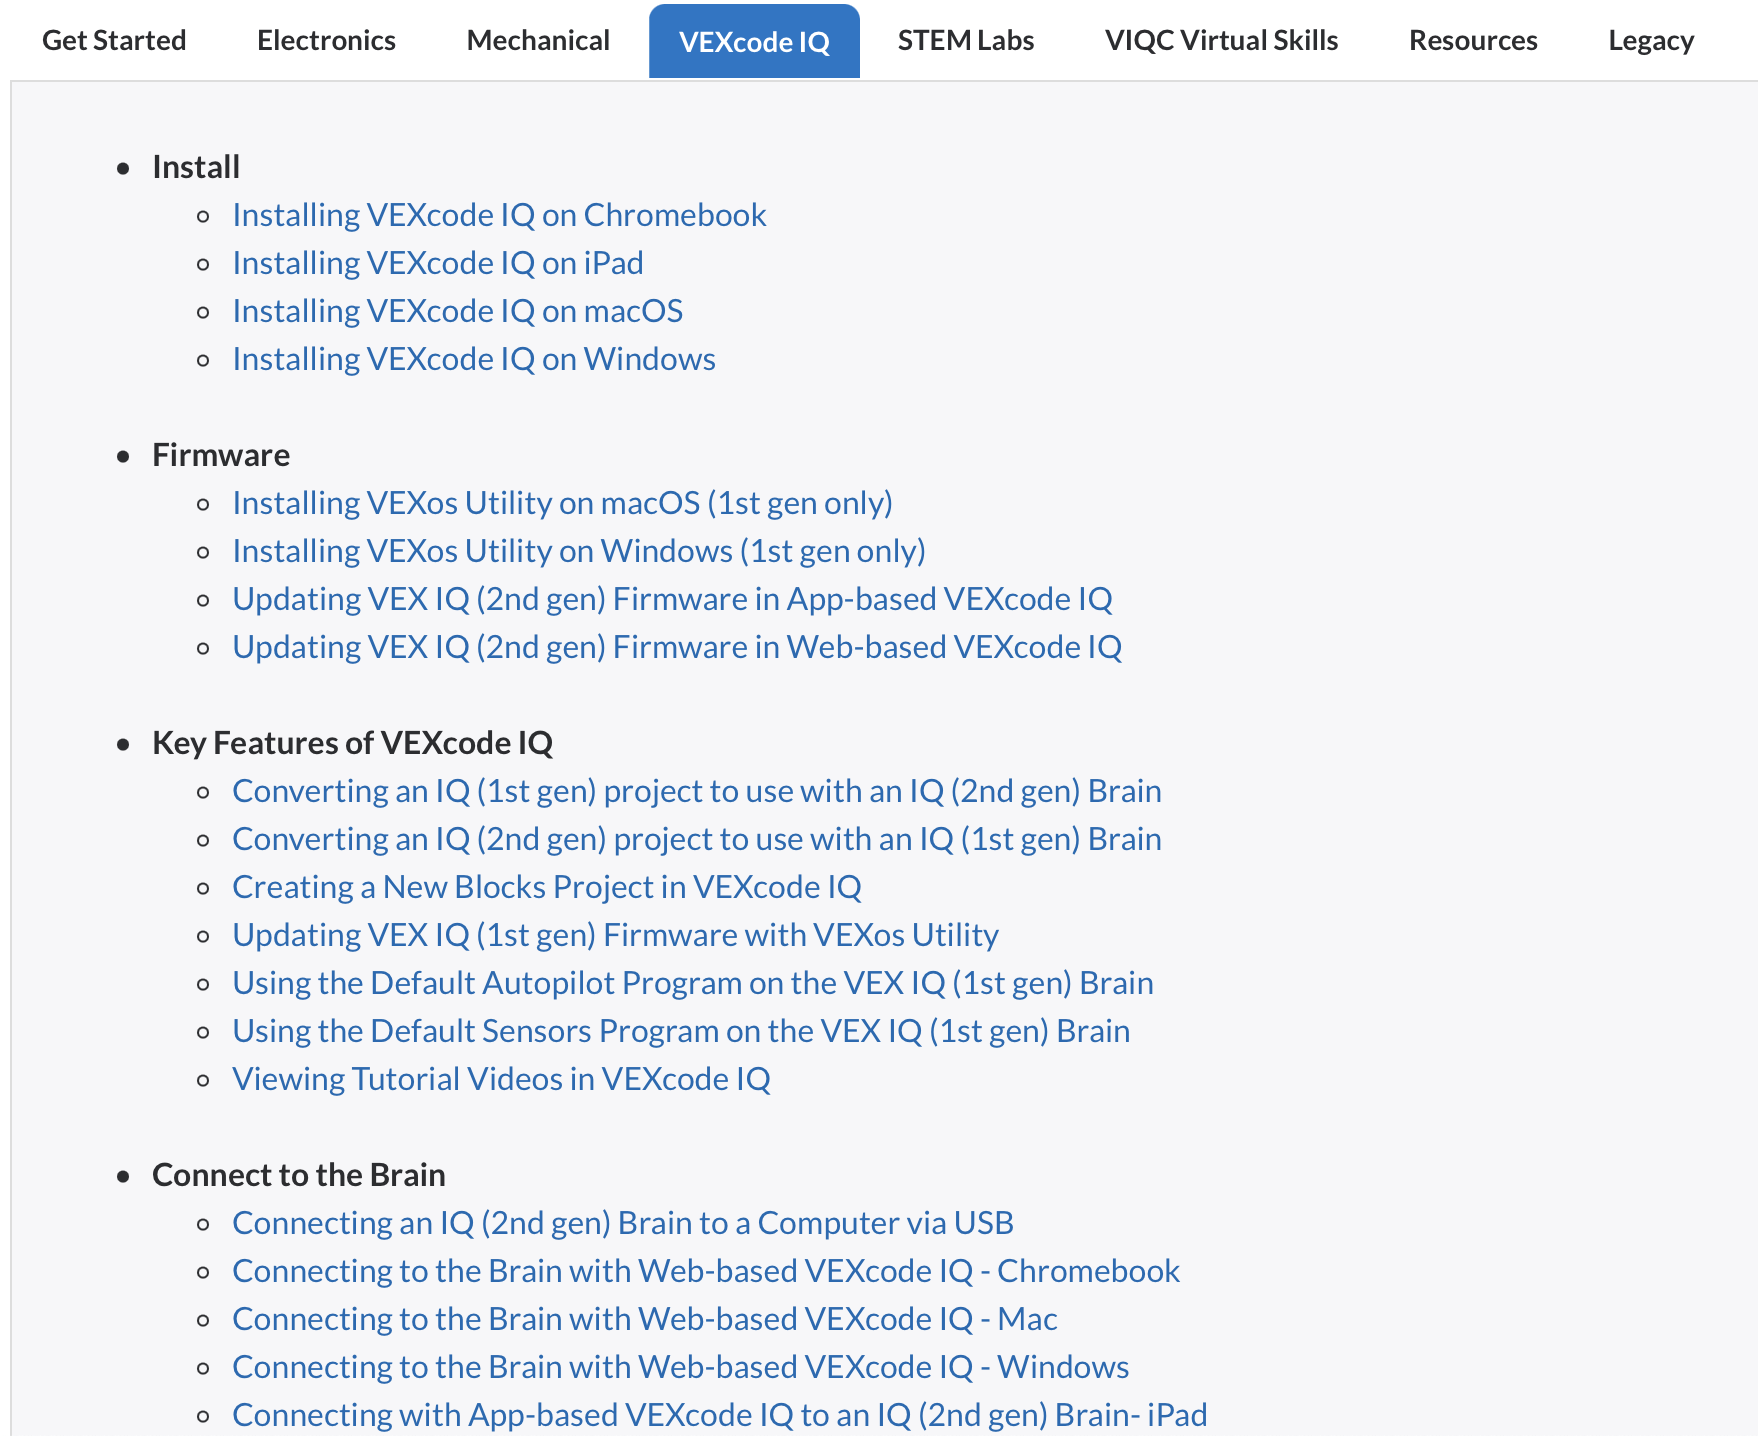The width and height of the screenshot is (1758, 1436).
Task: Open Converting an IQ 1st gen project article
Action: pos(696,790)
